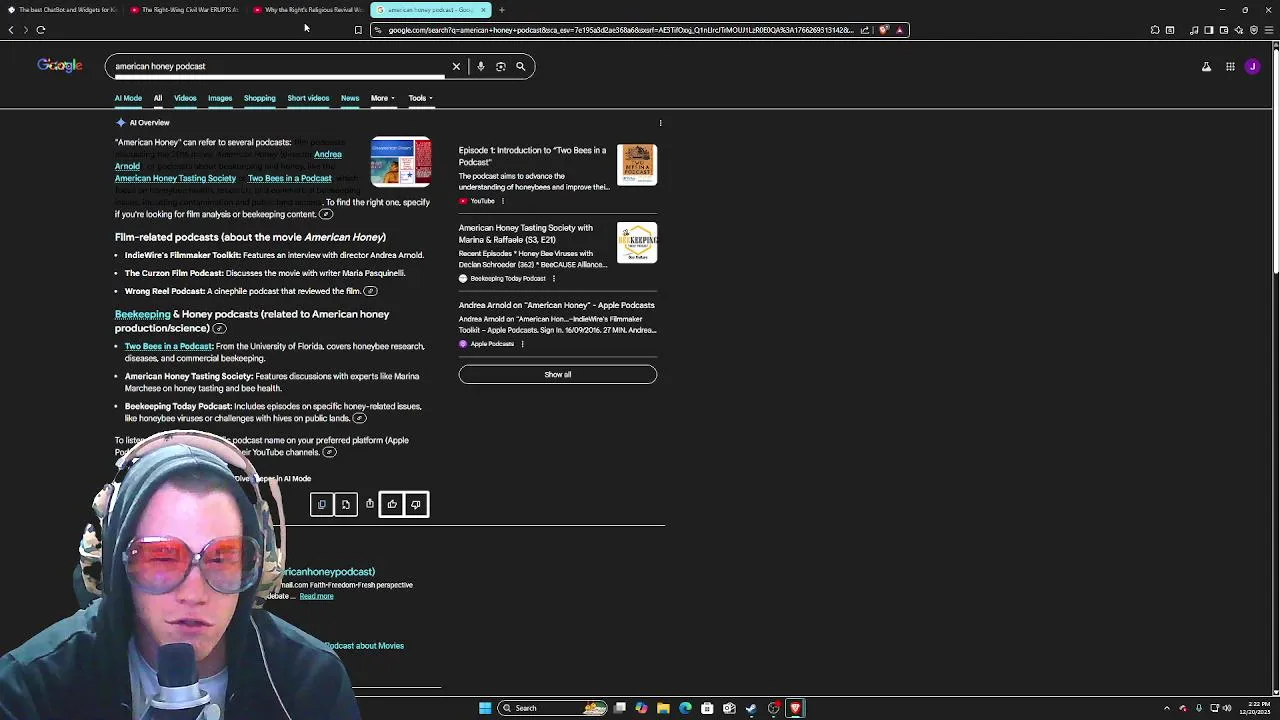1280x720 pixels.
Task: Select the All results tab
Action: point(157,98)
